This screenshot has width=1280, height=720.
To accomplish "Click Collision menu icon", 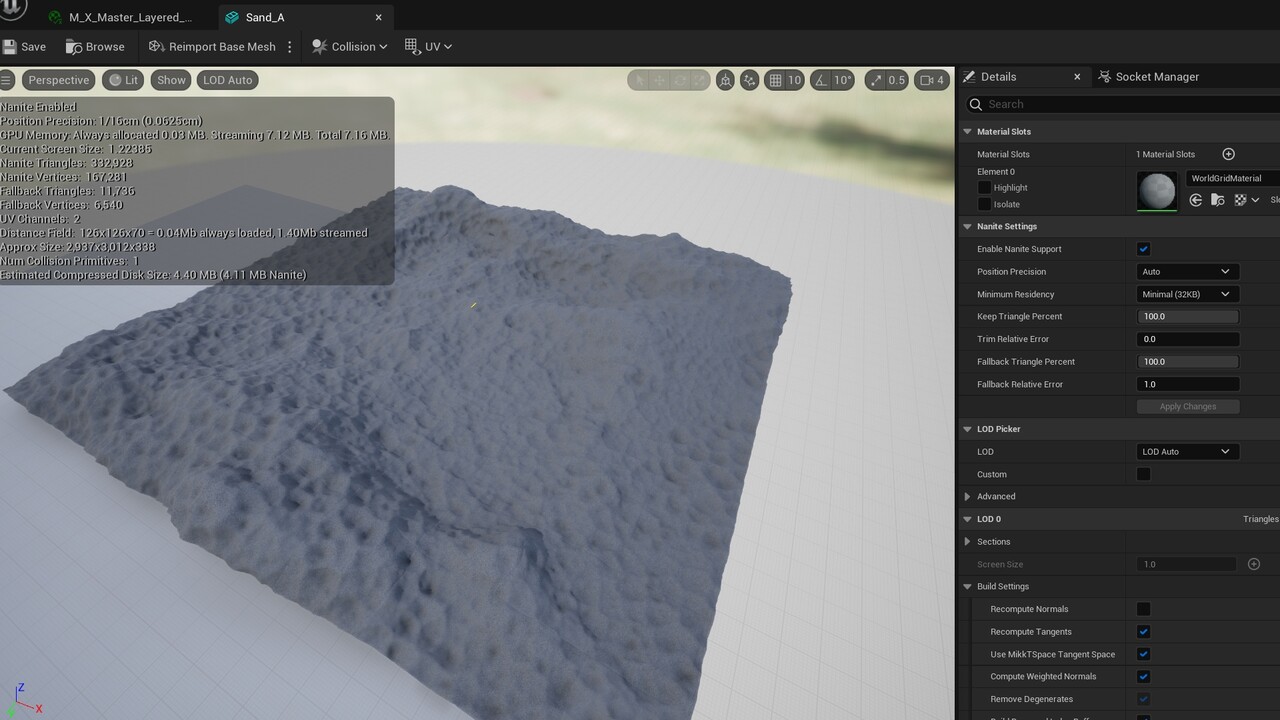I will tap(320, 46).
